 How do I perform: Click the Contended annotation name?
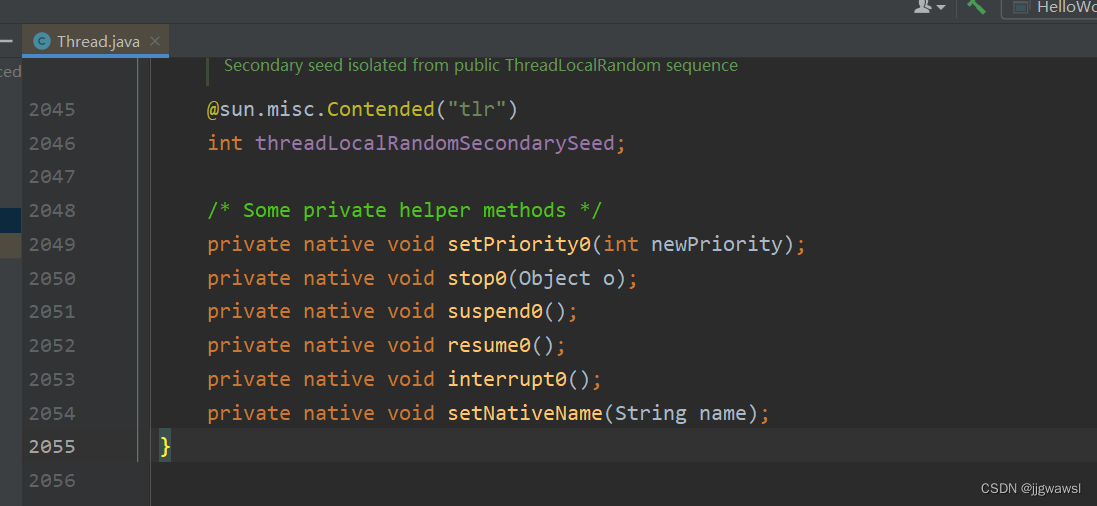[381, 110]
